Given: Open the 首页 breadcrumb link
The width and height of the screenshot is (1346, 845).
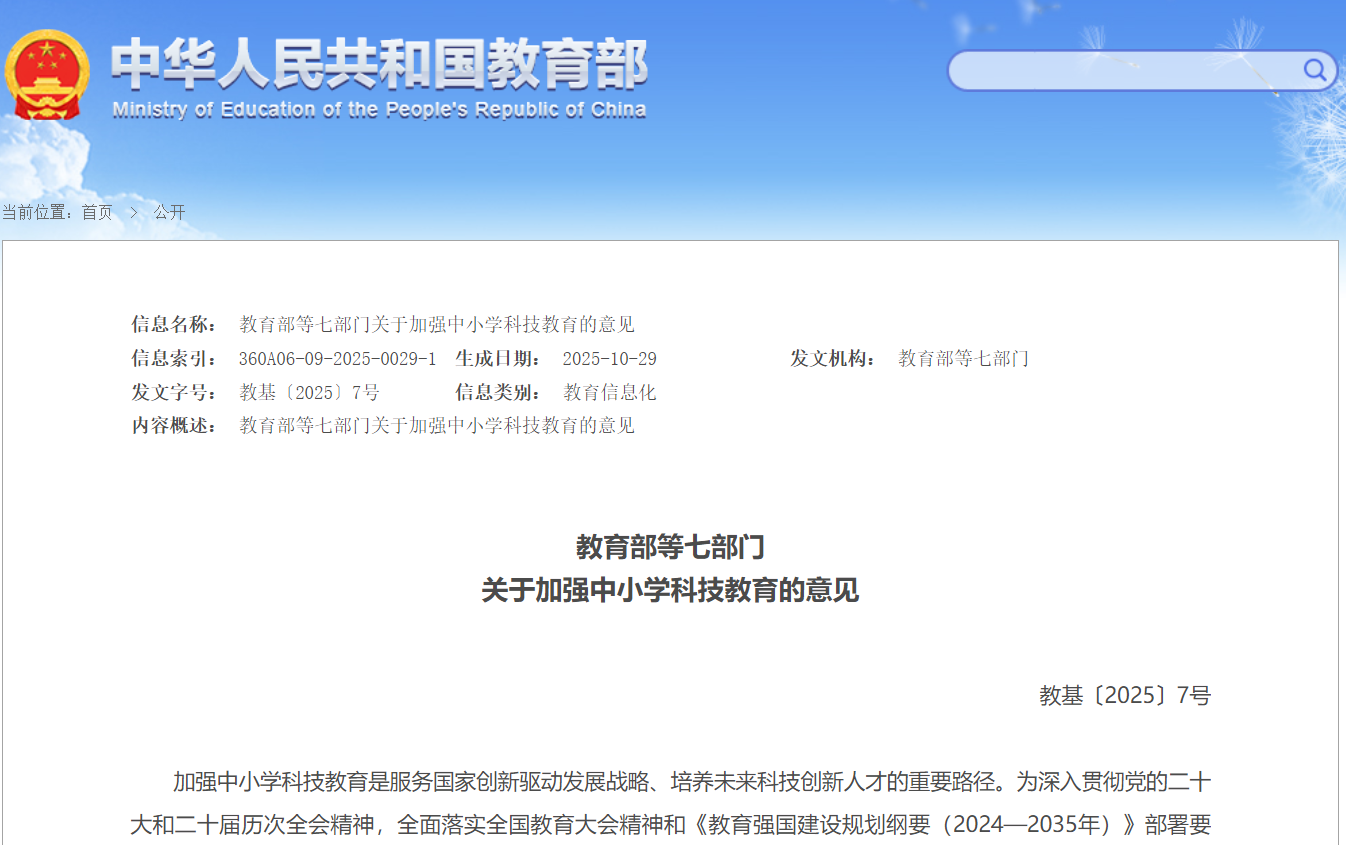Looking at the screenshot, I should coord(97,212).
